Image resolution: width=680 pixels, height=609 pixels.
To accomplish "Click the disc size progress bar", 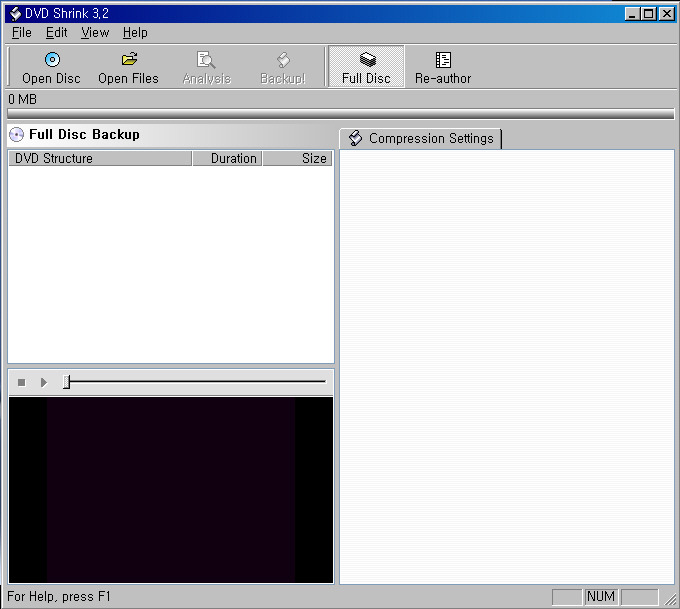I will 341,114.
